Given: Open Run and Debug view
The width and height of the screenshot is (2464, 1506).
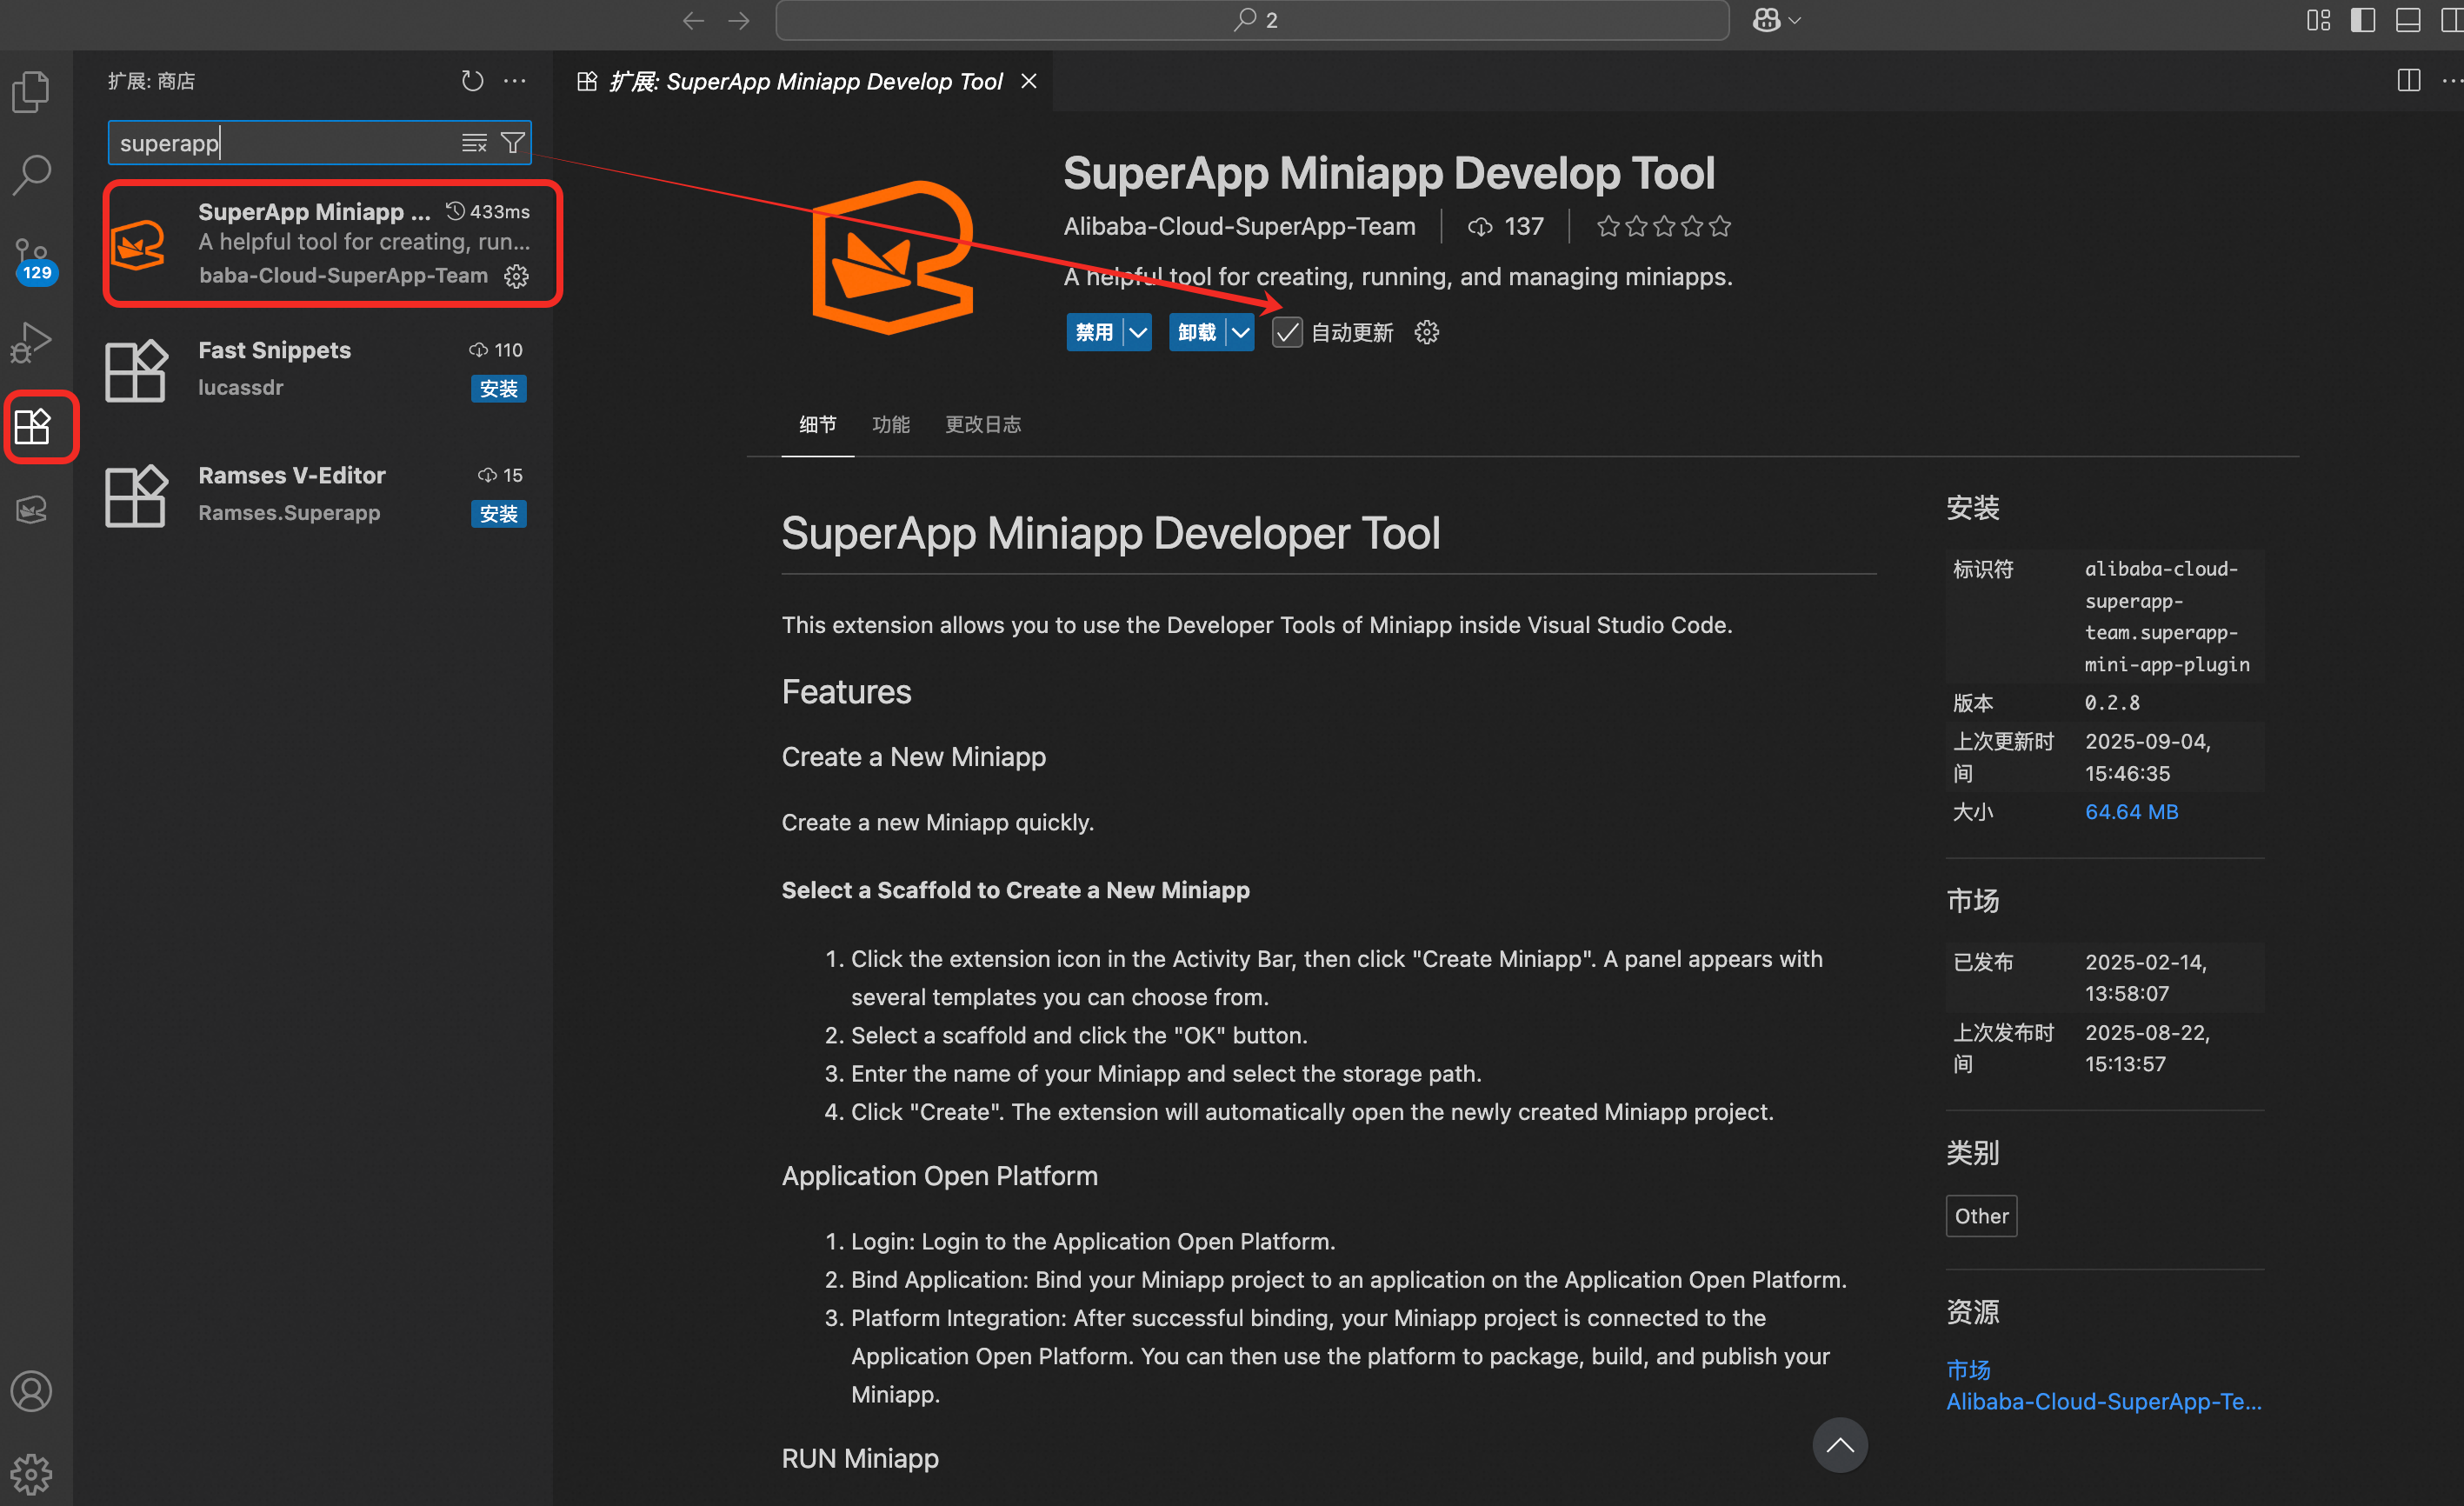Looking at the screenshot, I should point(31,342).
